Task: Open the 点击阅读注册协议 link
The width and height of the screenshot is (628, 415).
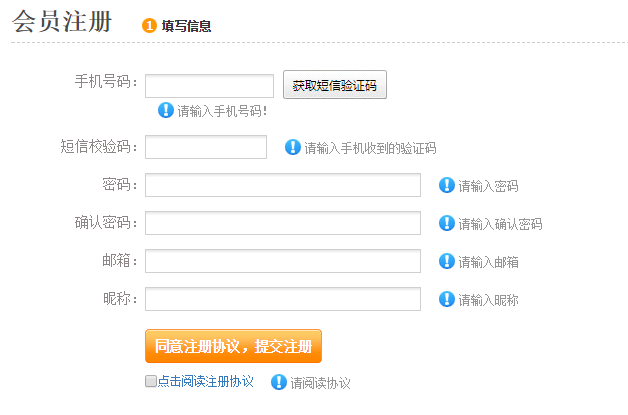Action: click(205, 381)
